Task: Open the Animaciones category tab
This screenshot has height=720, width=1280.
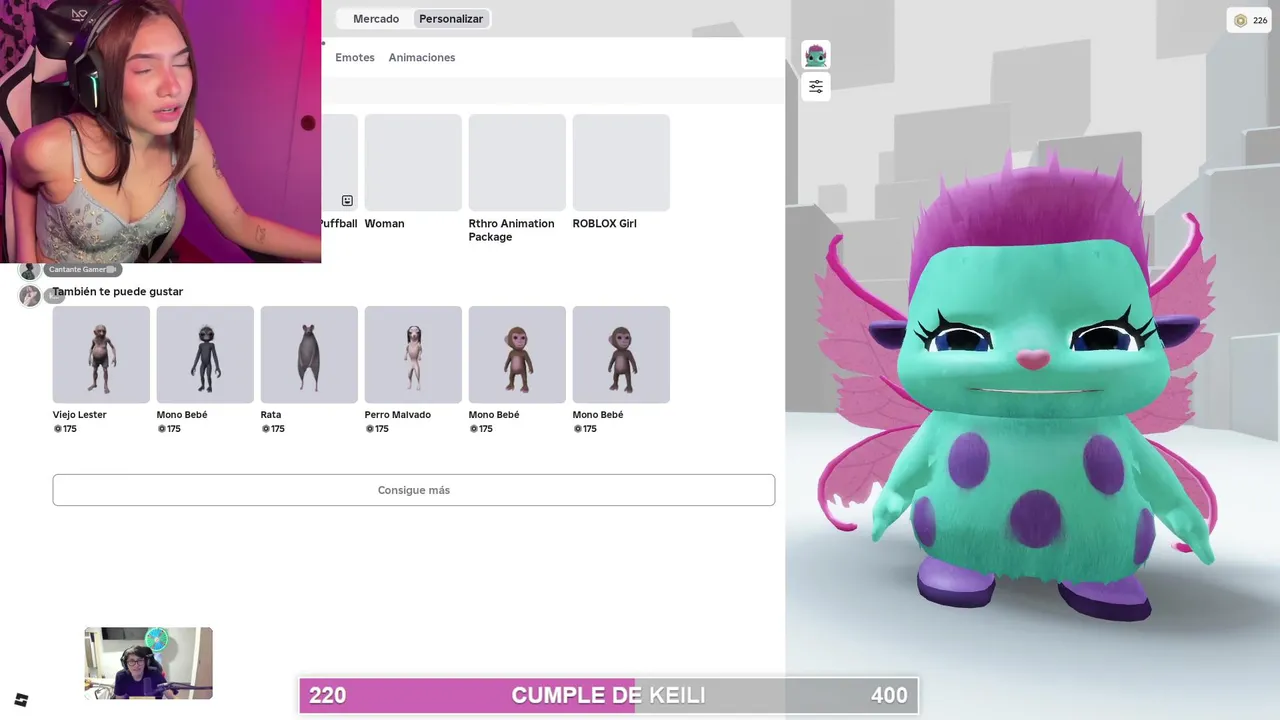Action: click(422, 58)
